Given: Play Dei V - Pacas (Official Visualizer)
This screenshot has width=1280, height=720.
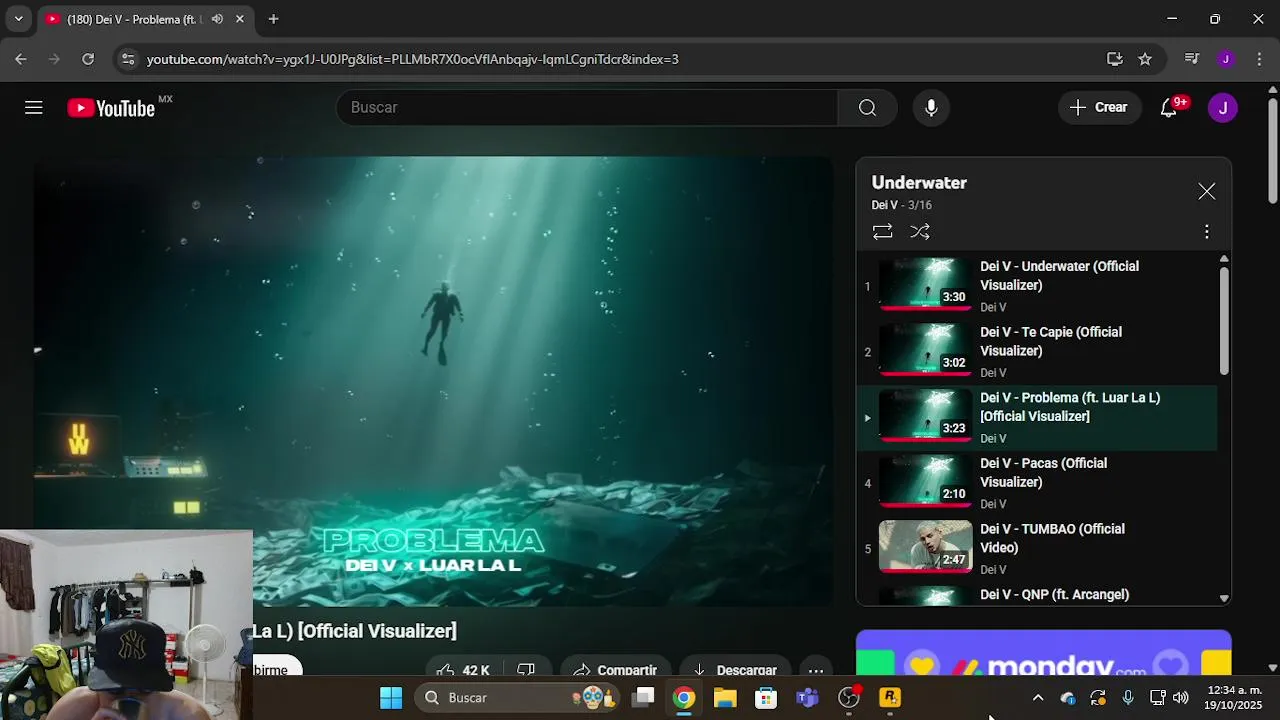Looking at the screenshot, I should pyautogui.click(x=1038, y=483).
